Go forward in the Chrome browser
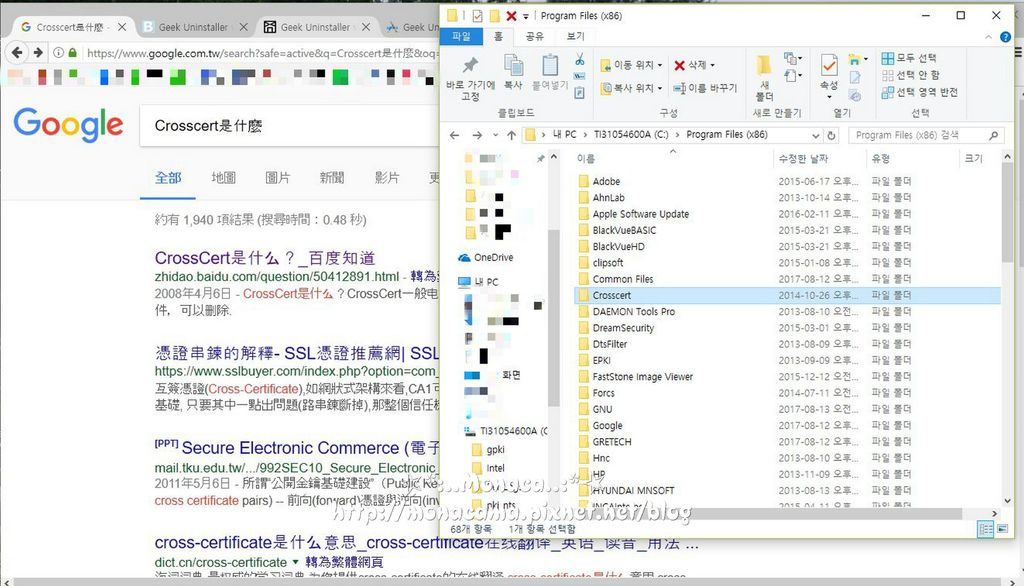Screen dimensions: 1024x586 tap(38, 52)
